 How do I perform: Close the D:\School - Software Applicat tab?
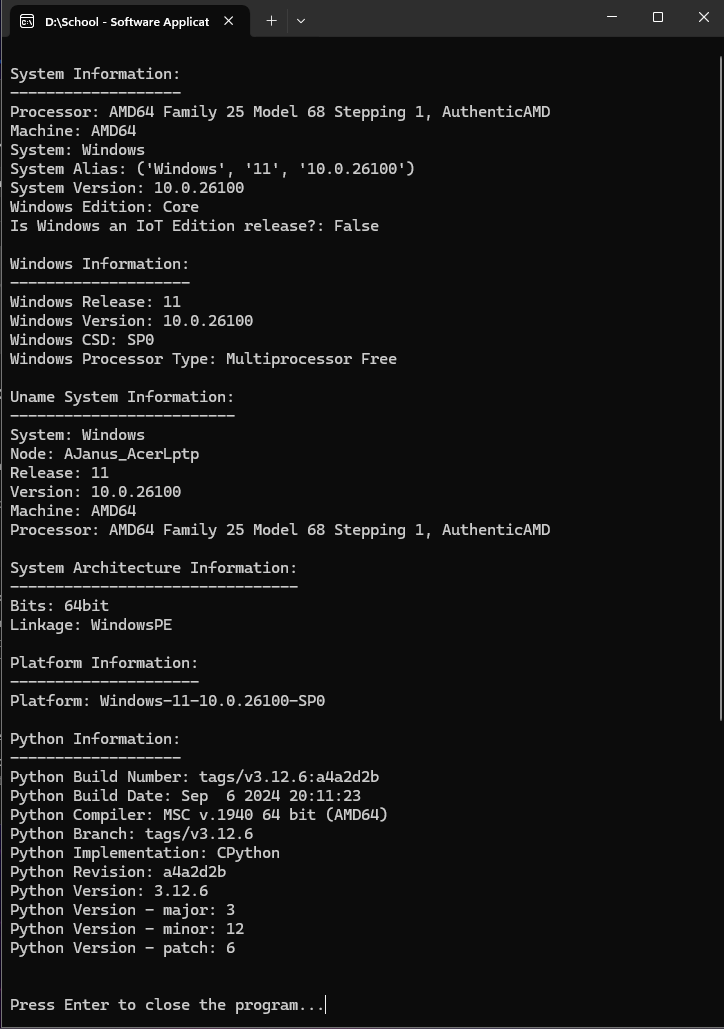click(x=228, y=21)
